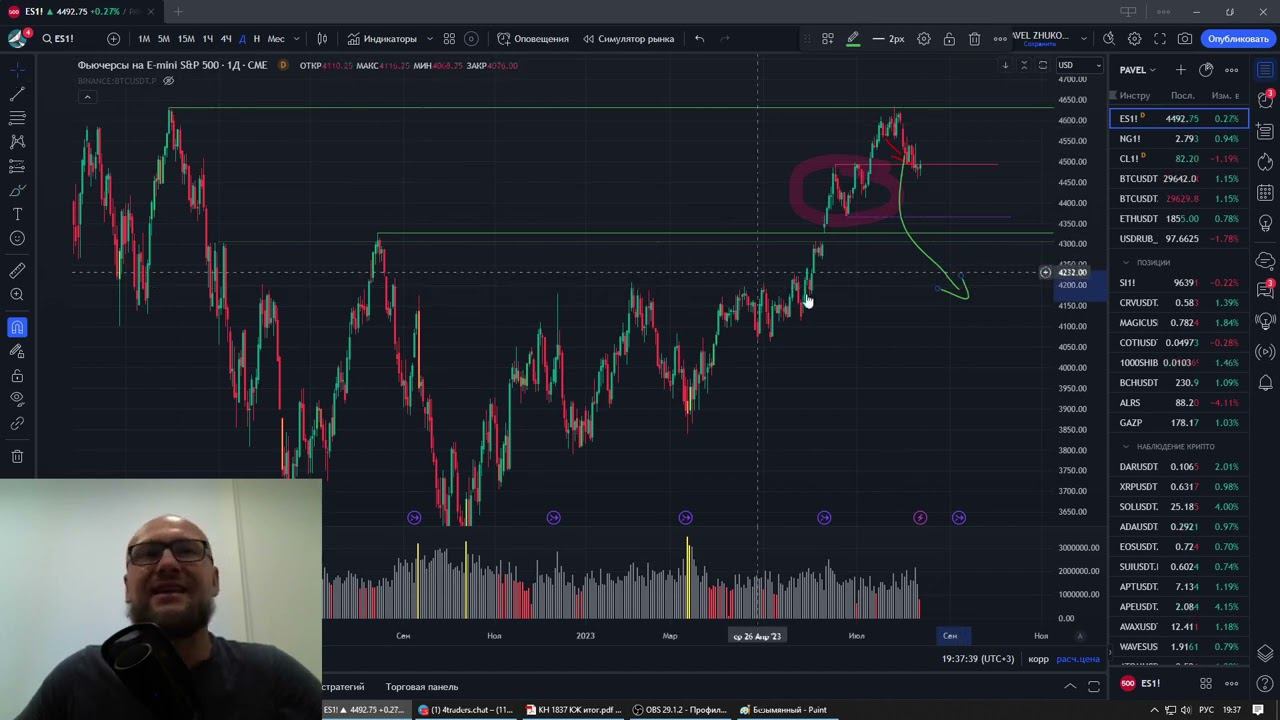Open the line color pencil swatch
Image resolution: width=1280 pixels, height=720 pixels.
[x=853, y=39]
